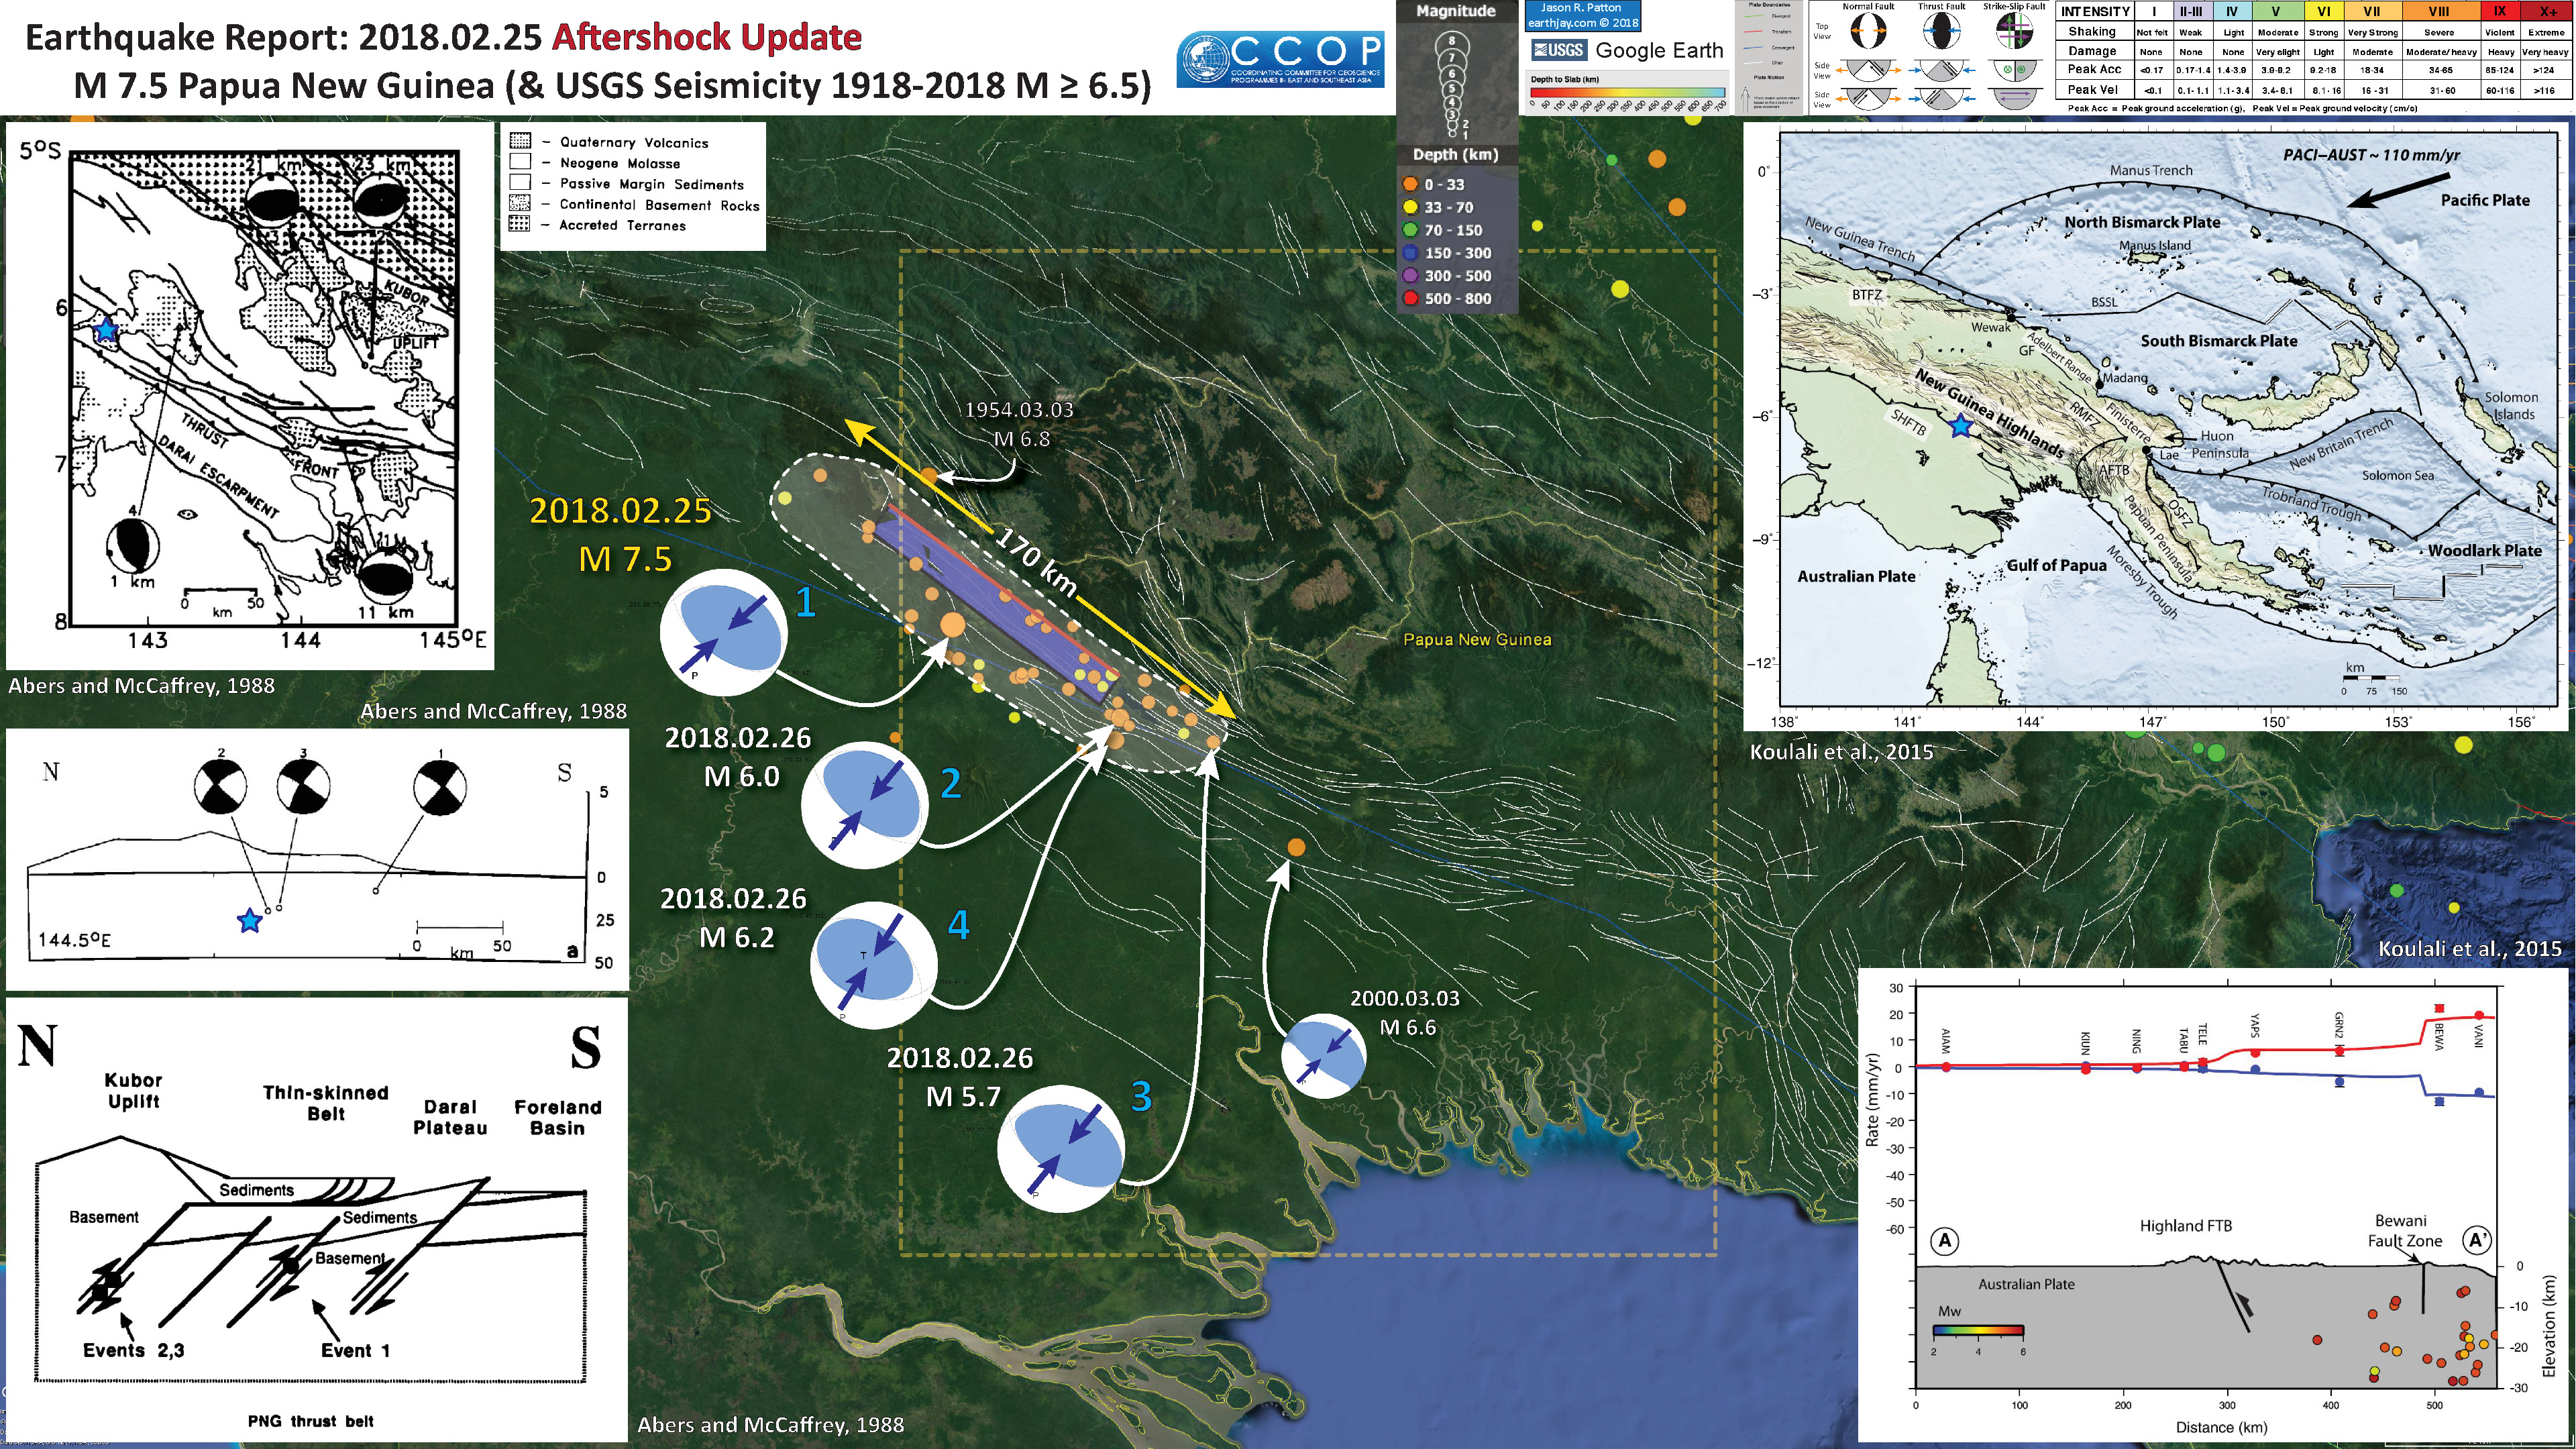Click the CCOP logo
Viewport: 2576px width, 1449px height.
[x=1280, y=59]
